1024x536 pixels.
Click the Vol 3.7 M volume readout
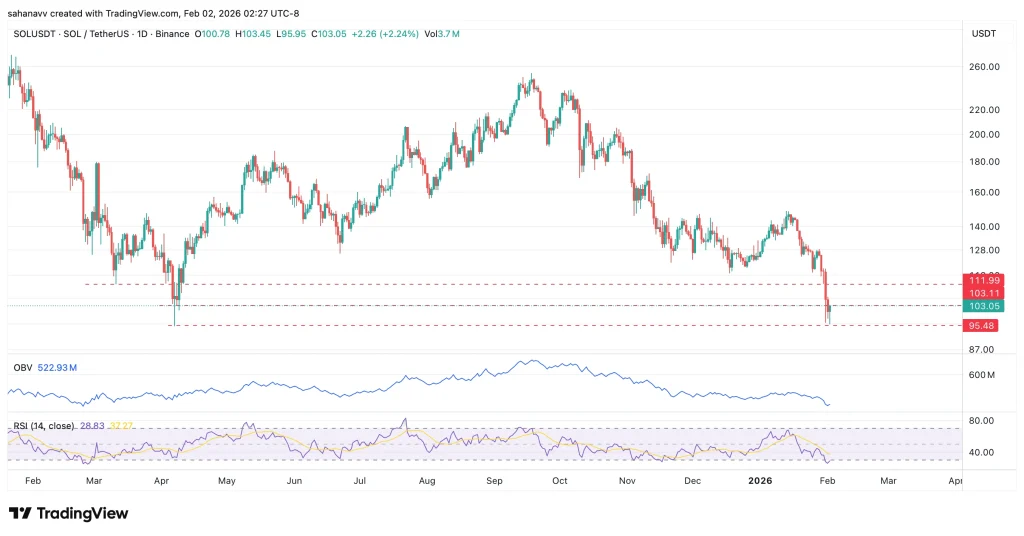pos(440,34)
